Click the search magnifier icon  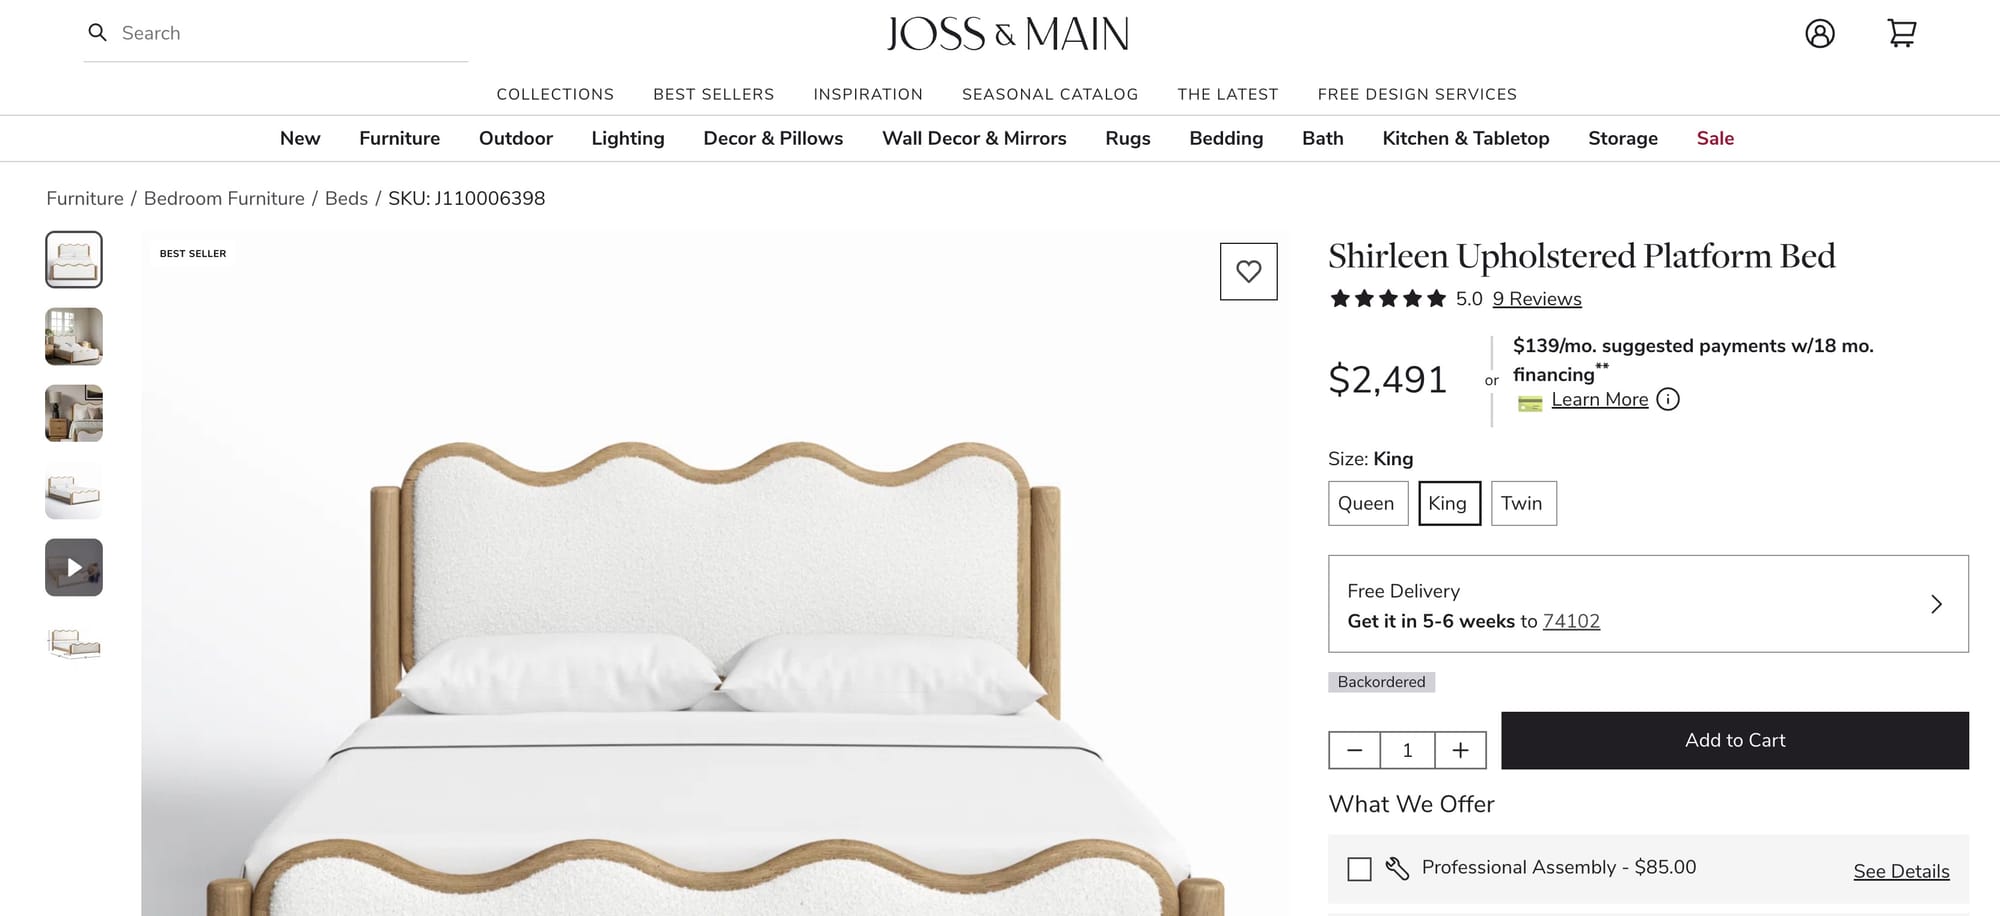pyautogui.click(x=97, y=33)
